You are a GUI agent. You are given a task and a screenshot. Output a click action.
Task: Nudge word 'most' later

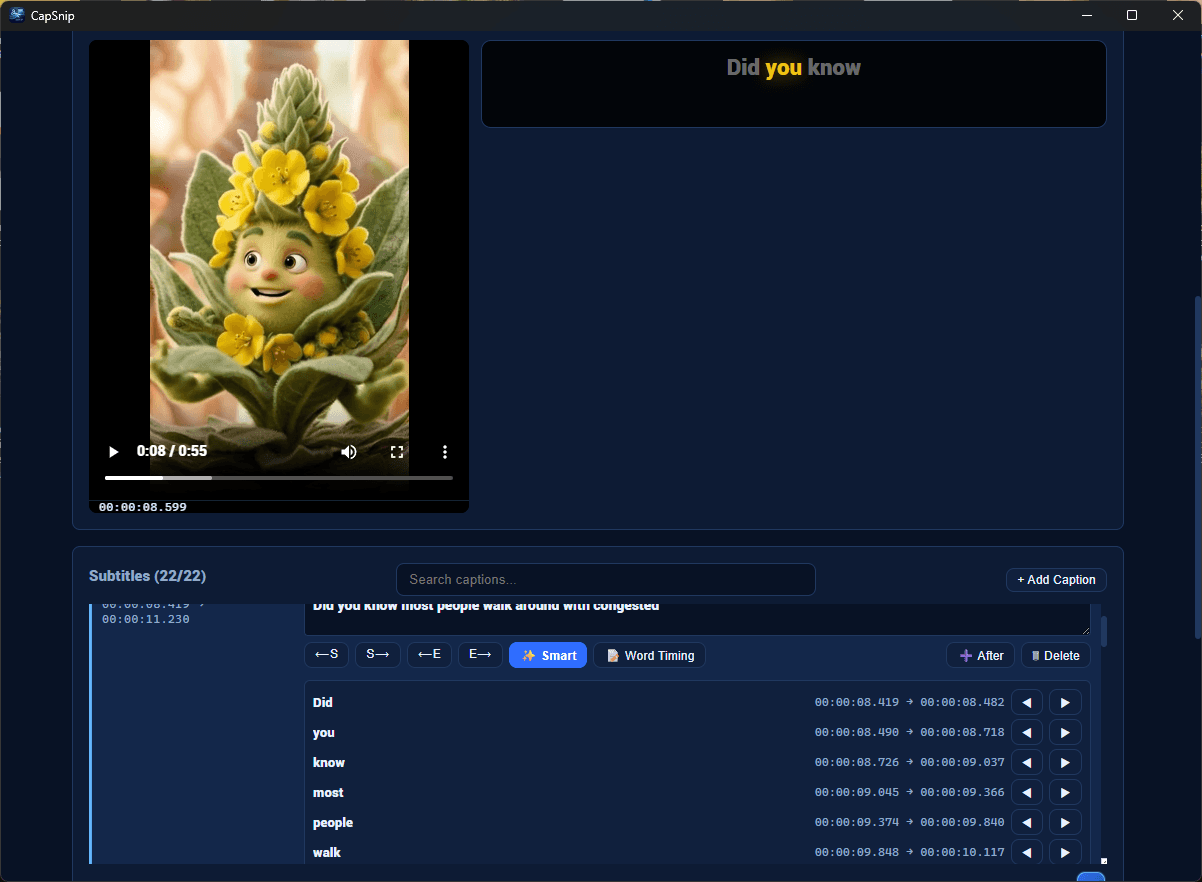tap(1065, 793)
